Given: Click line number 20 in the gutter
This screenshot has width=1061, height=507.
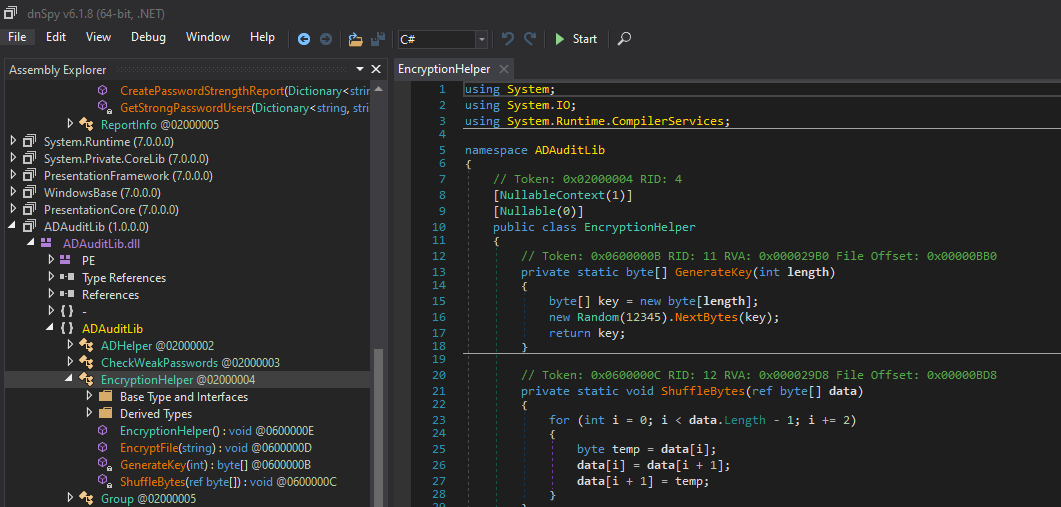Looking at the screenshot, I should click(x=439, y=375).
